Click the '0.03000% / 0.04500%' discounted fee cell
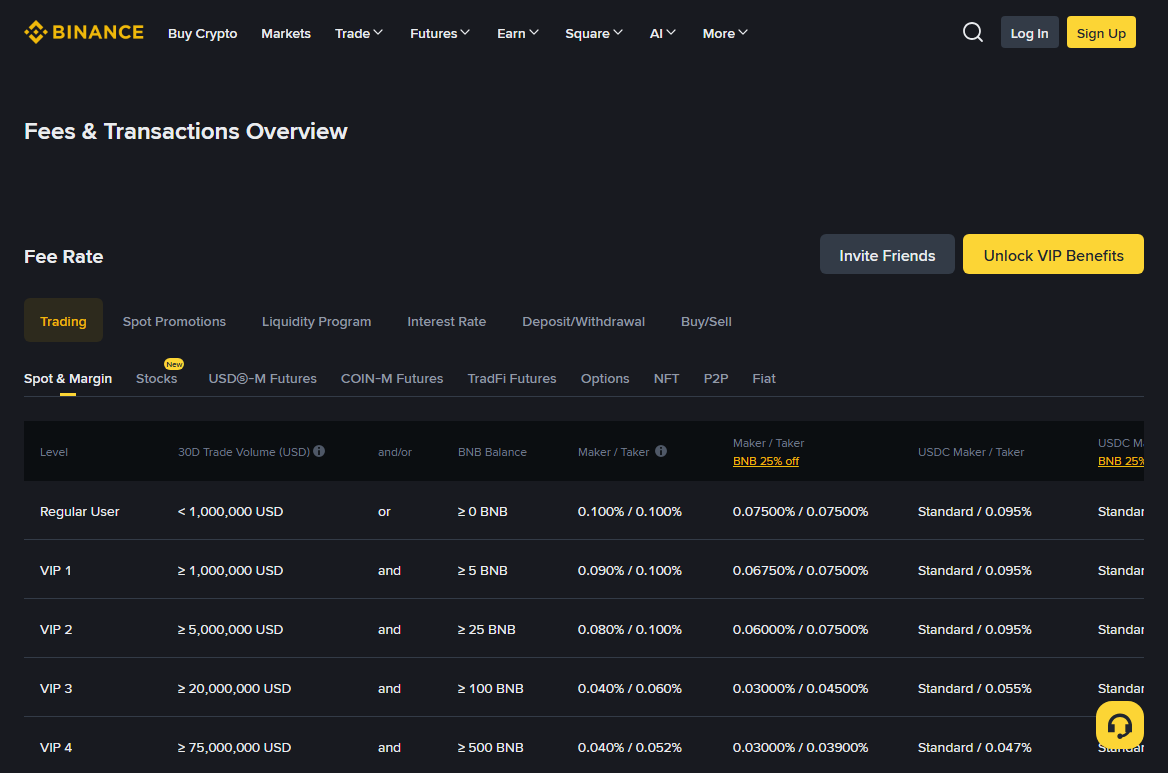 click(x=800, y=688)
